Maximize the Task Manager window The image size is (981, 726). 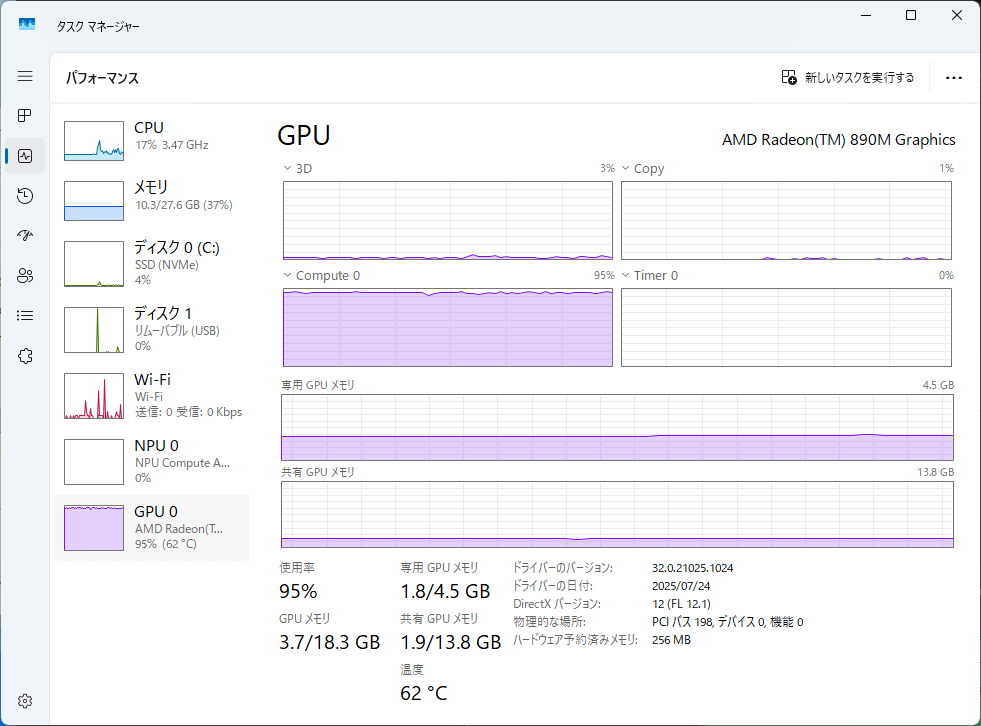coord(911,16)
